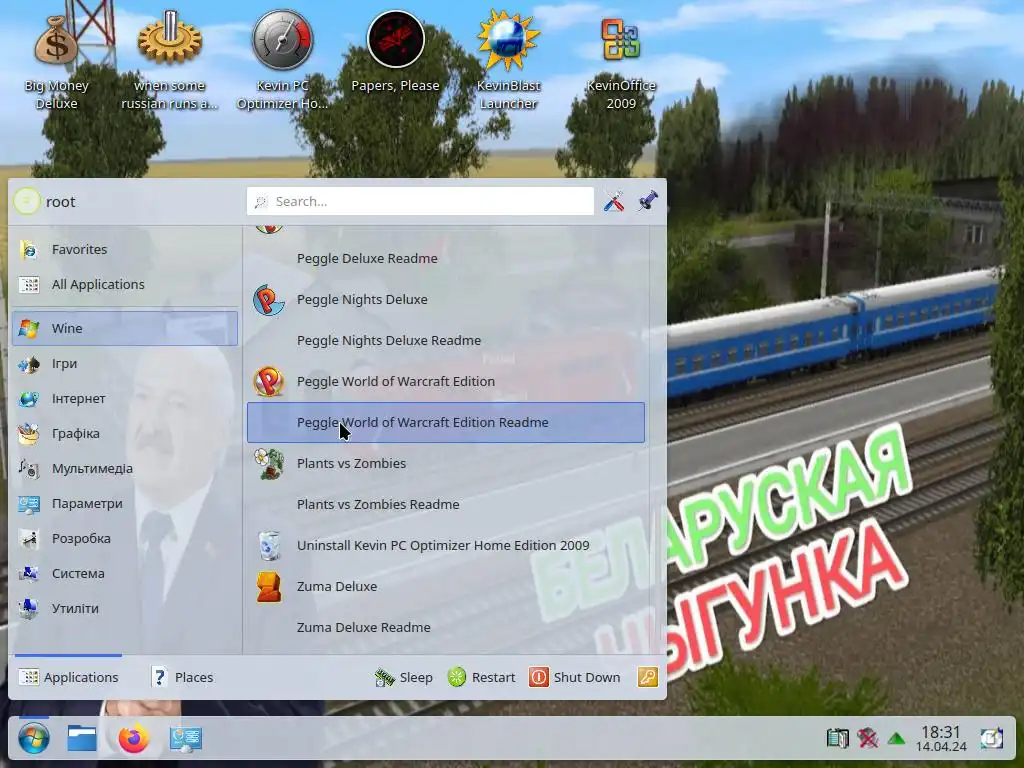Launch Plants vs Zombies
Image resolution: width=1024 pixels, height=768 pixels.
445,464
